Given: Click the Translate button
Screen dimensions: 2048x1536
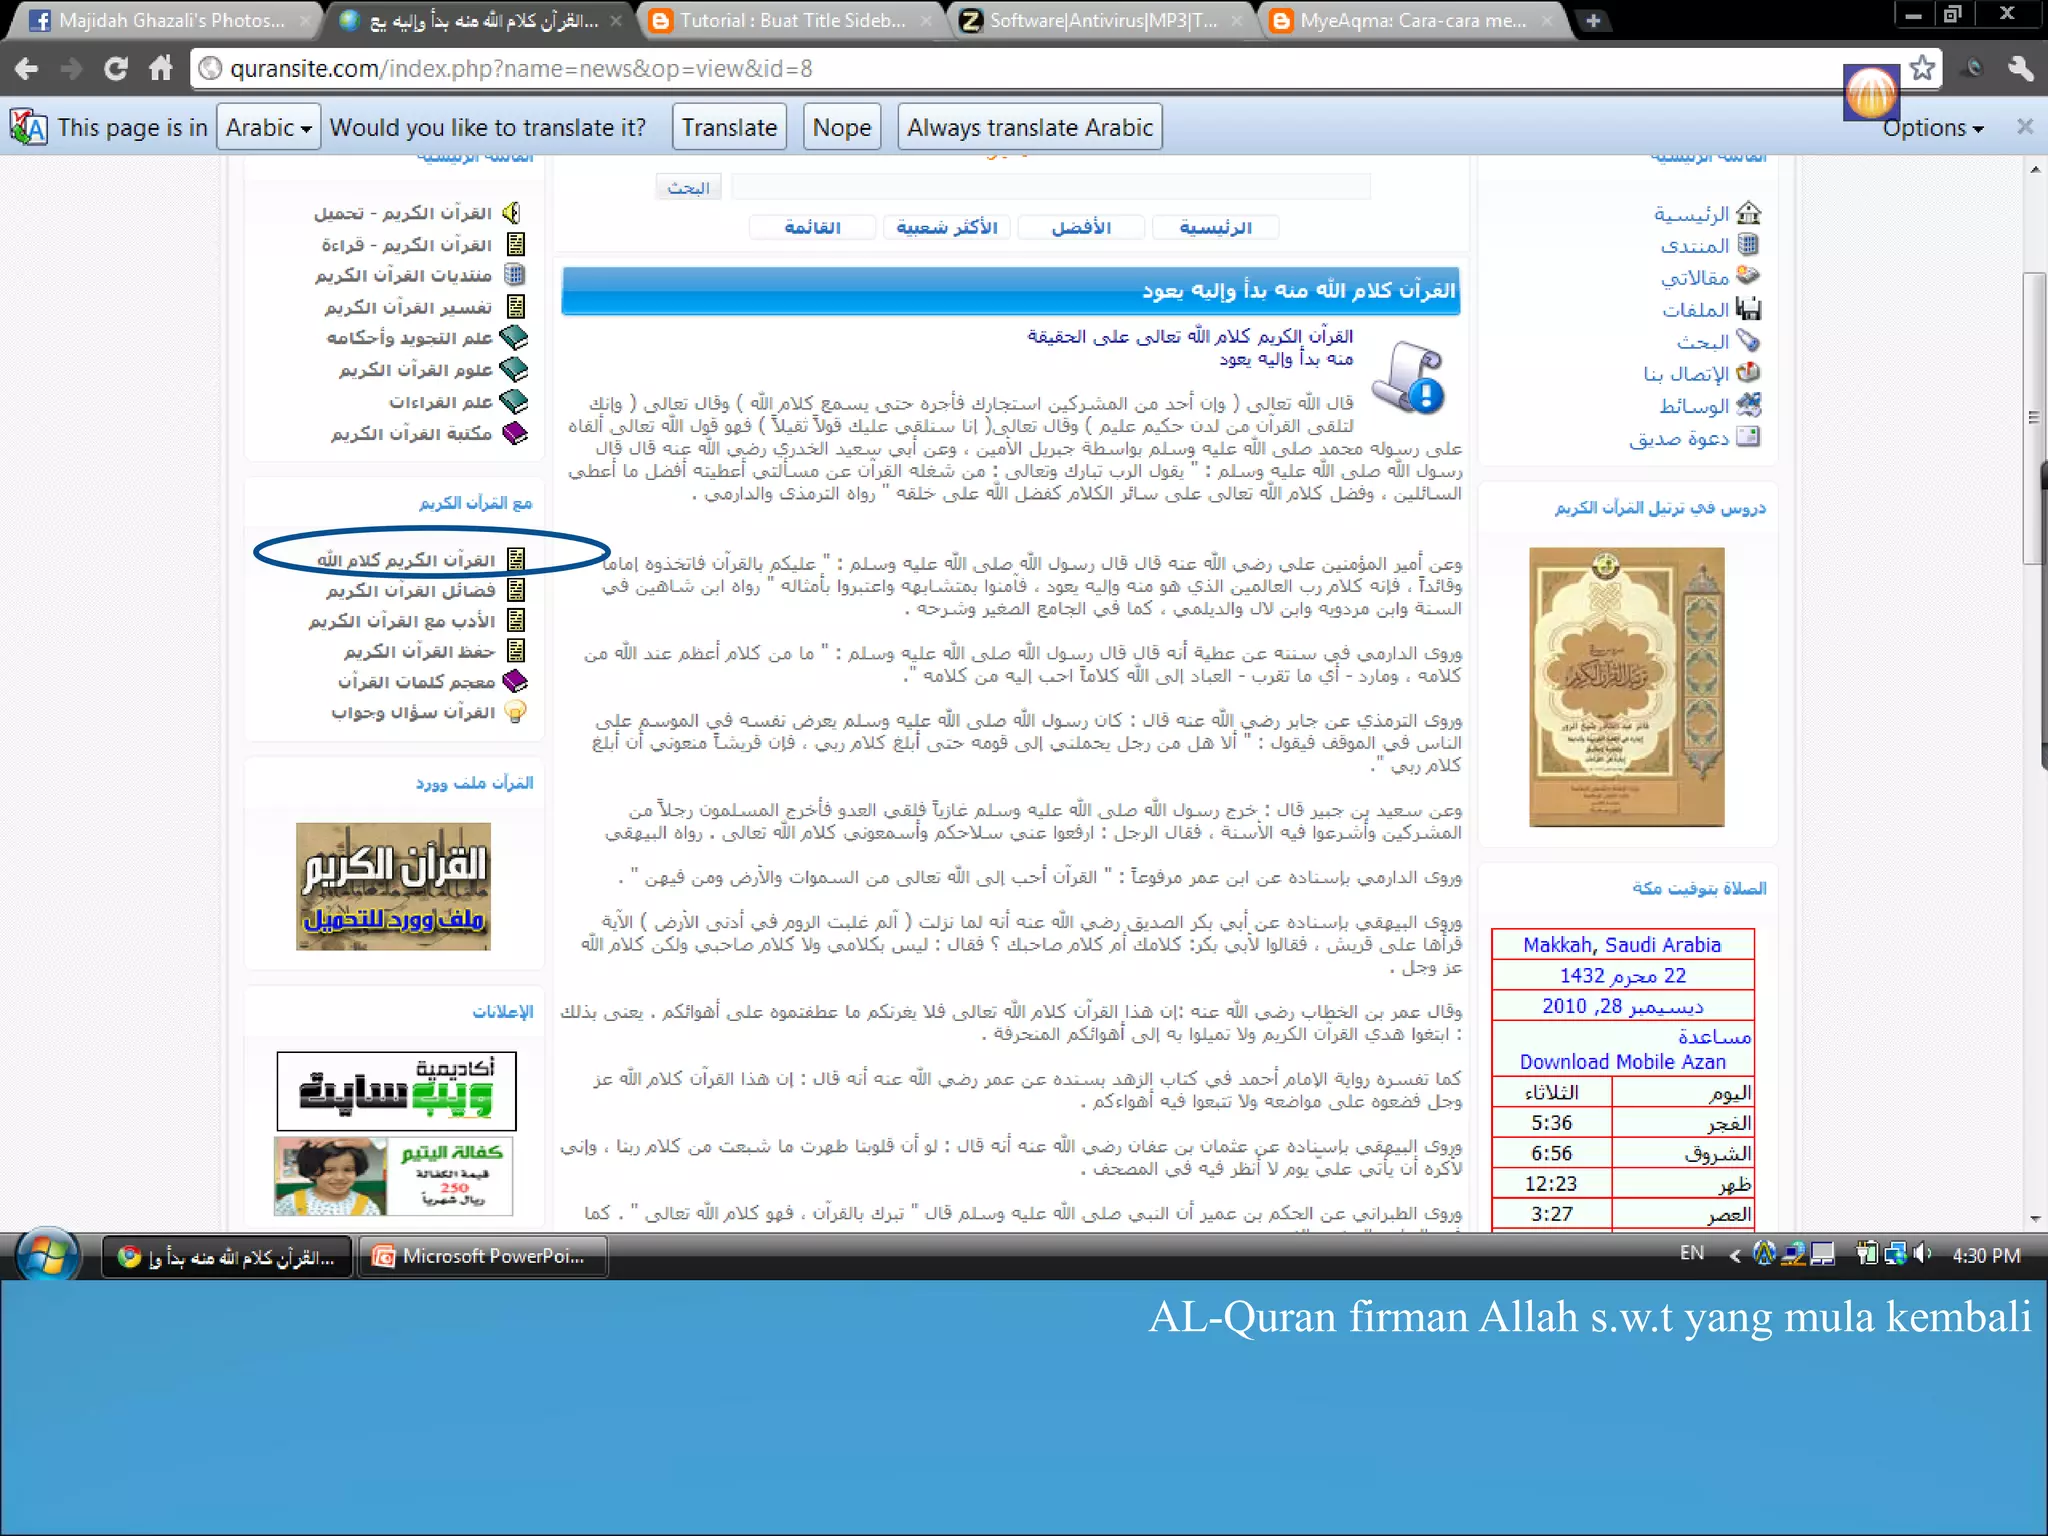Looking at the screenshot, I should click(729, 127).
